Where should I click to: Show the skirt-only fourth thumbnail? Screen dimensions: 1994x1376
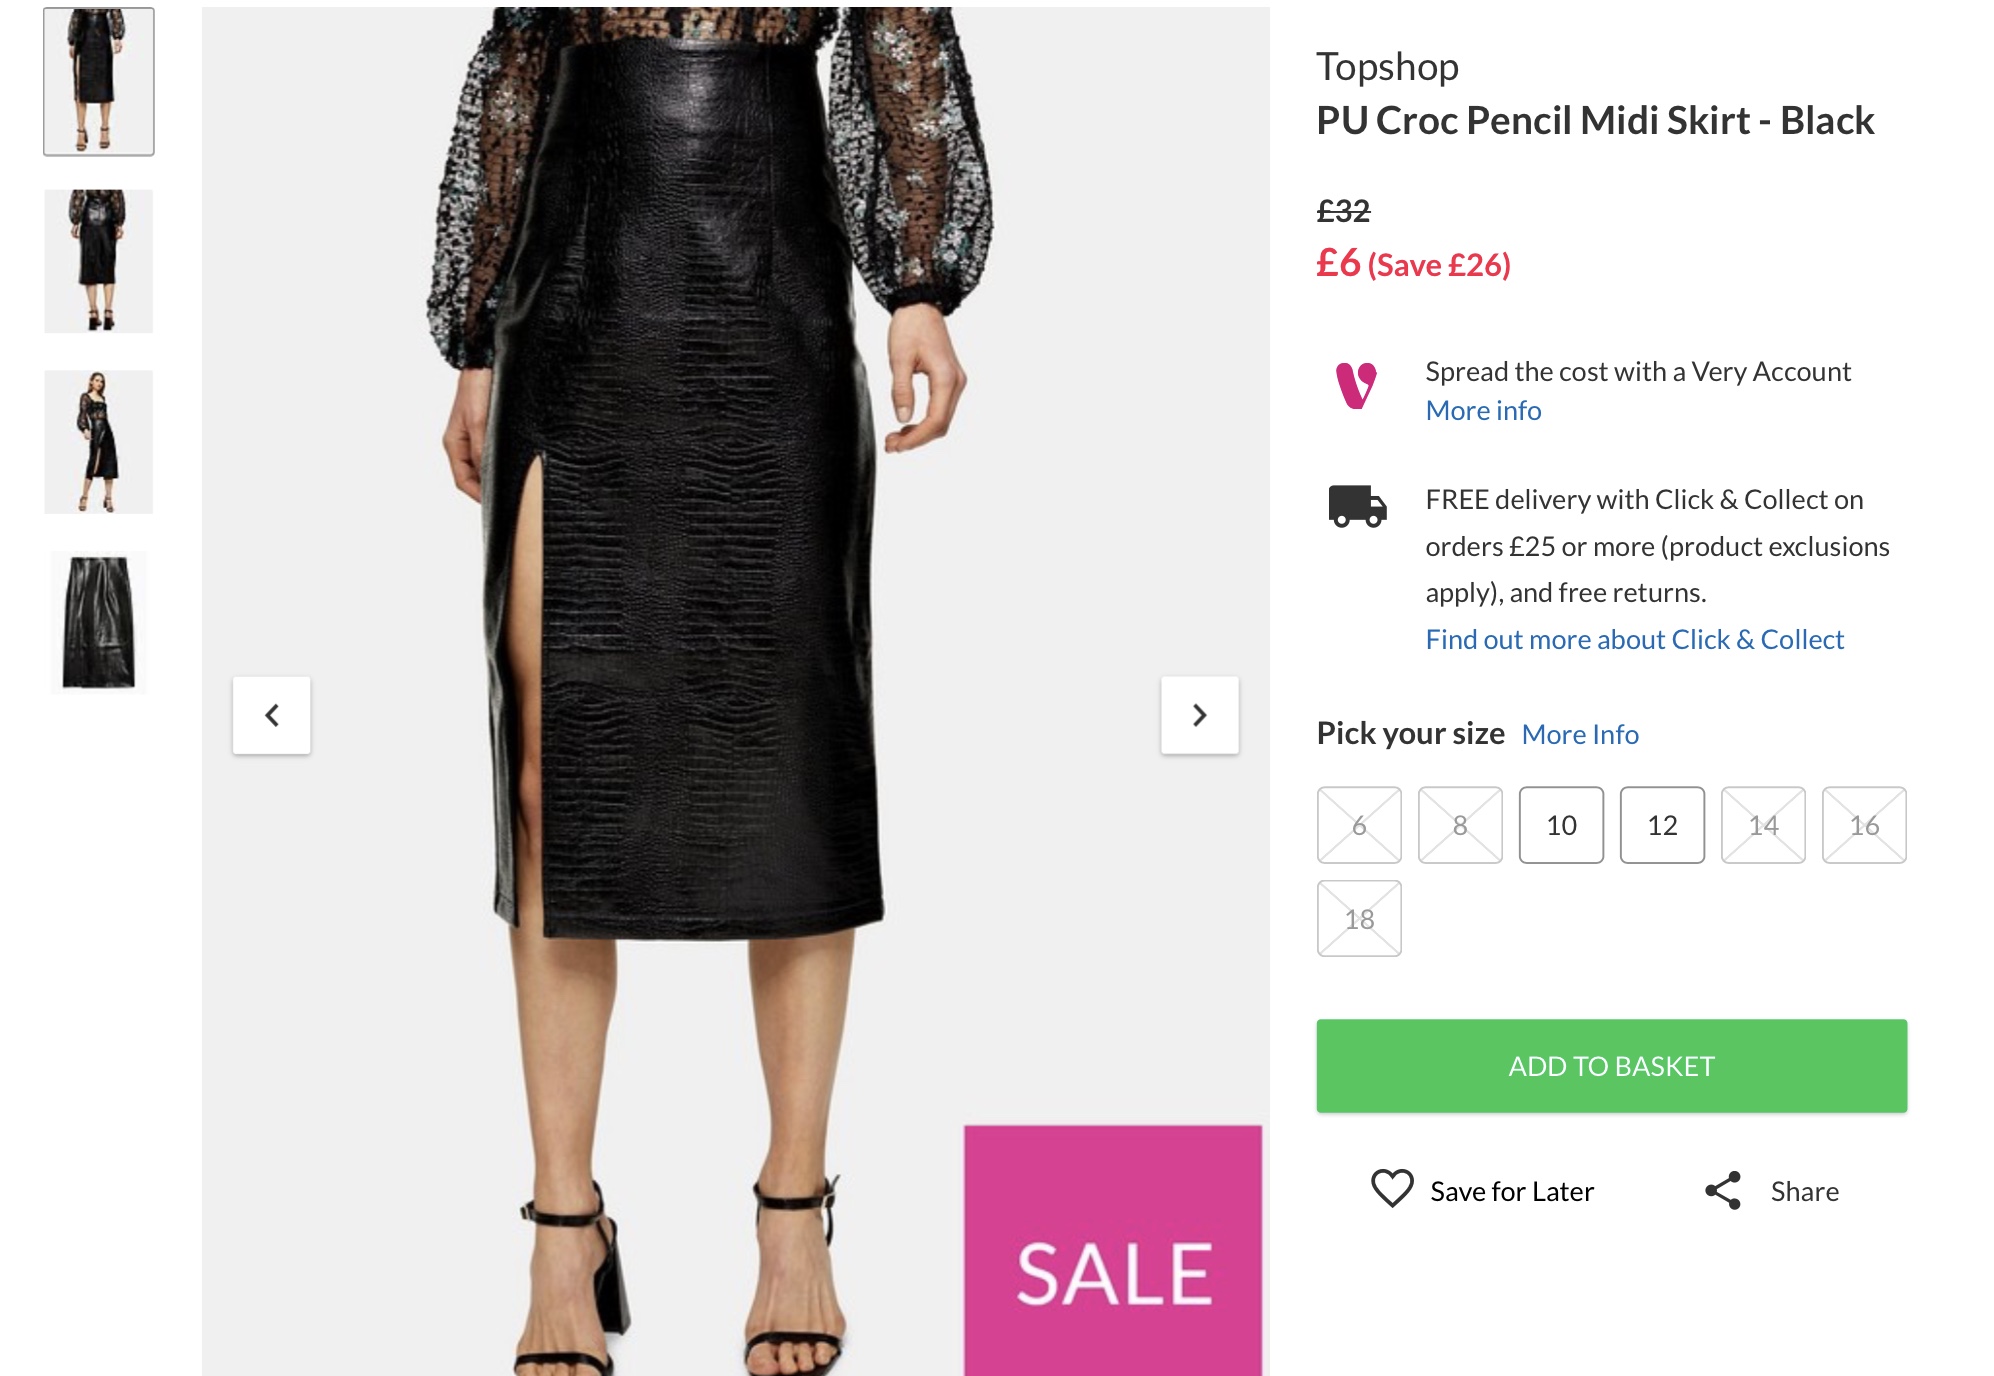tap(99, 622)
